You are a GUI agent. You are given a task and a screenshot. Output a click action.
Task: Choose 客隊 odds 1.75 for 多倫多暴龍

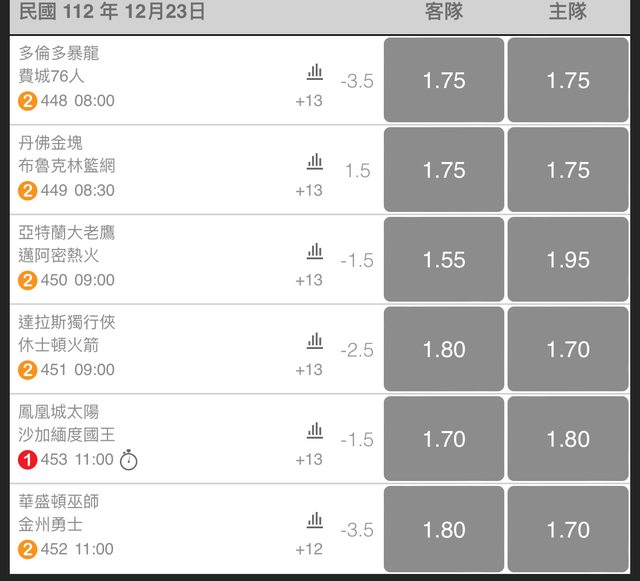coord(444,81)
